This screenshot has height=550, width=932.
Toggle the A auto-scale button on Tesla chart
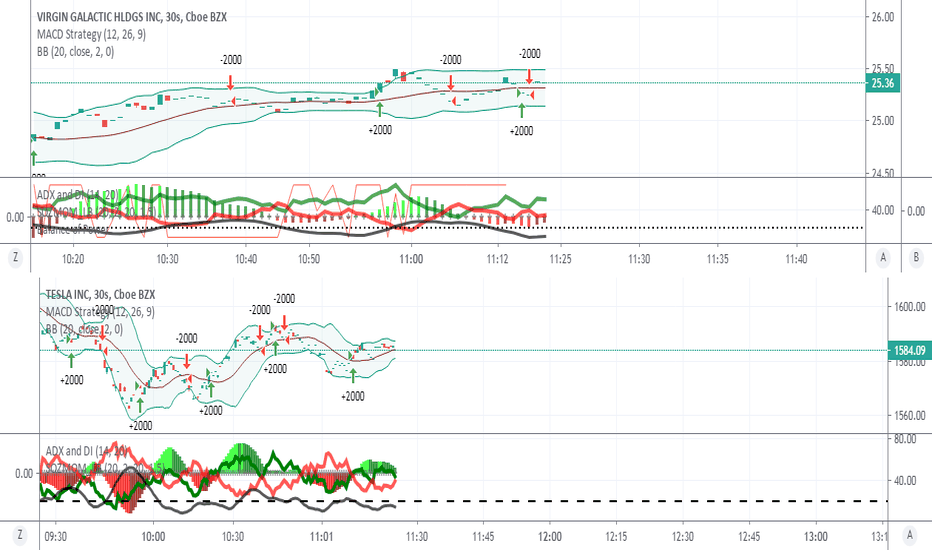click(909, 535)
